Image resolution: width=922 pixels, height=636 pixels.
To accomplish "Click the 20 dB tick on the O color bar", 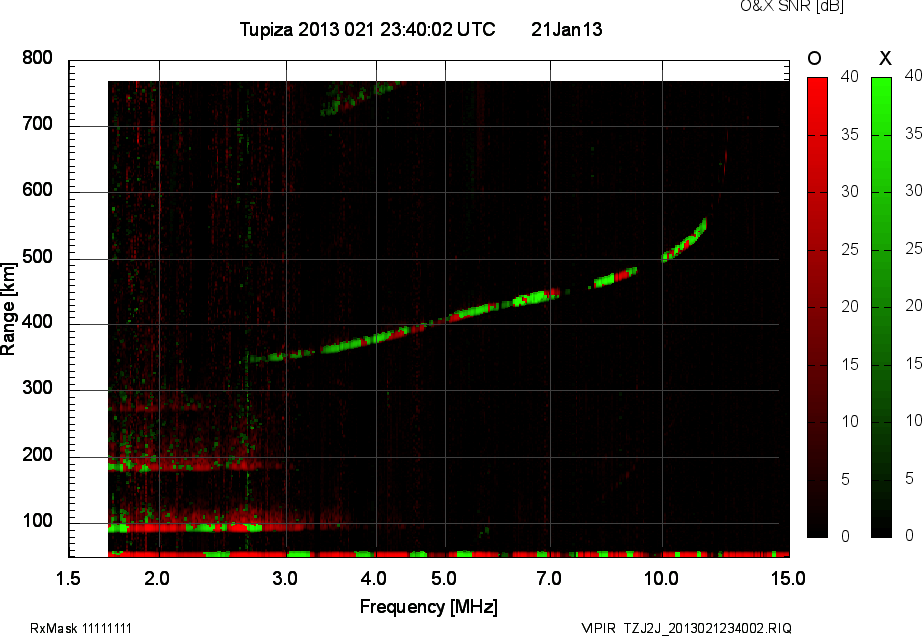I will pos(850,307).
